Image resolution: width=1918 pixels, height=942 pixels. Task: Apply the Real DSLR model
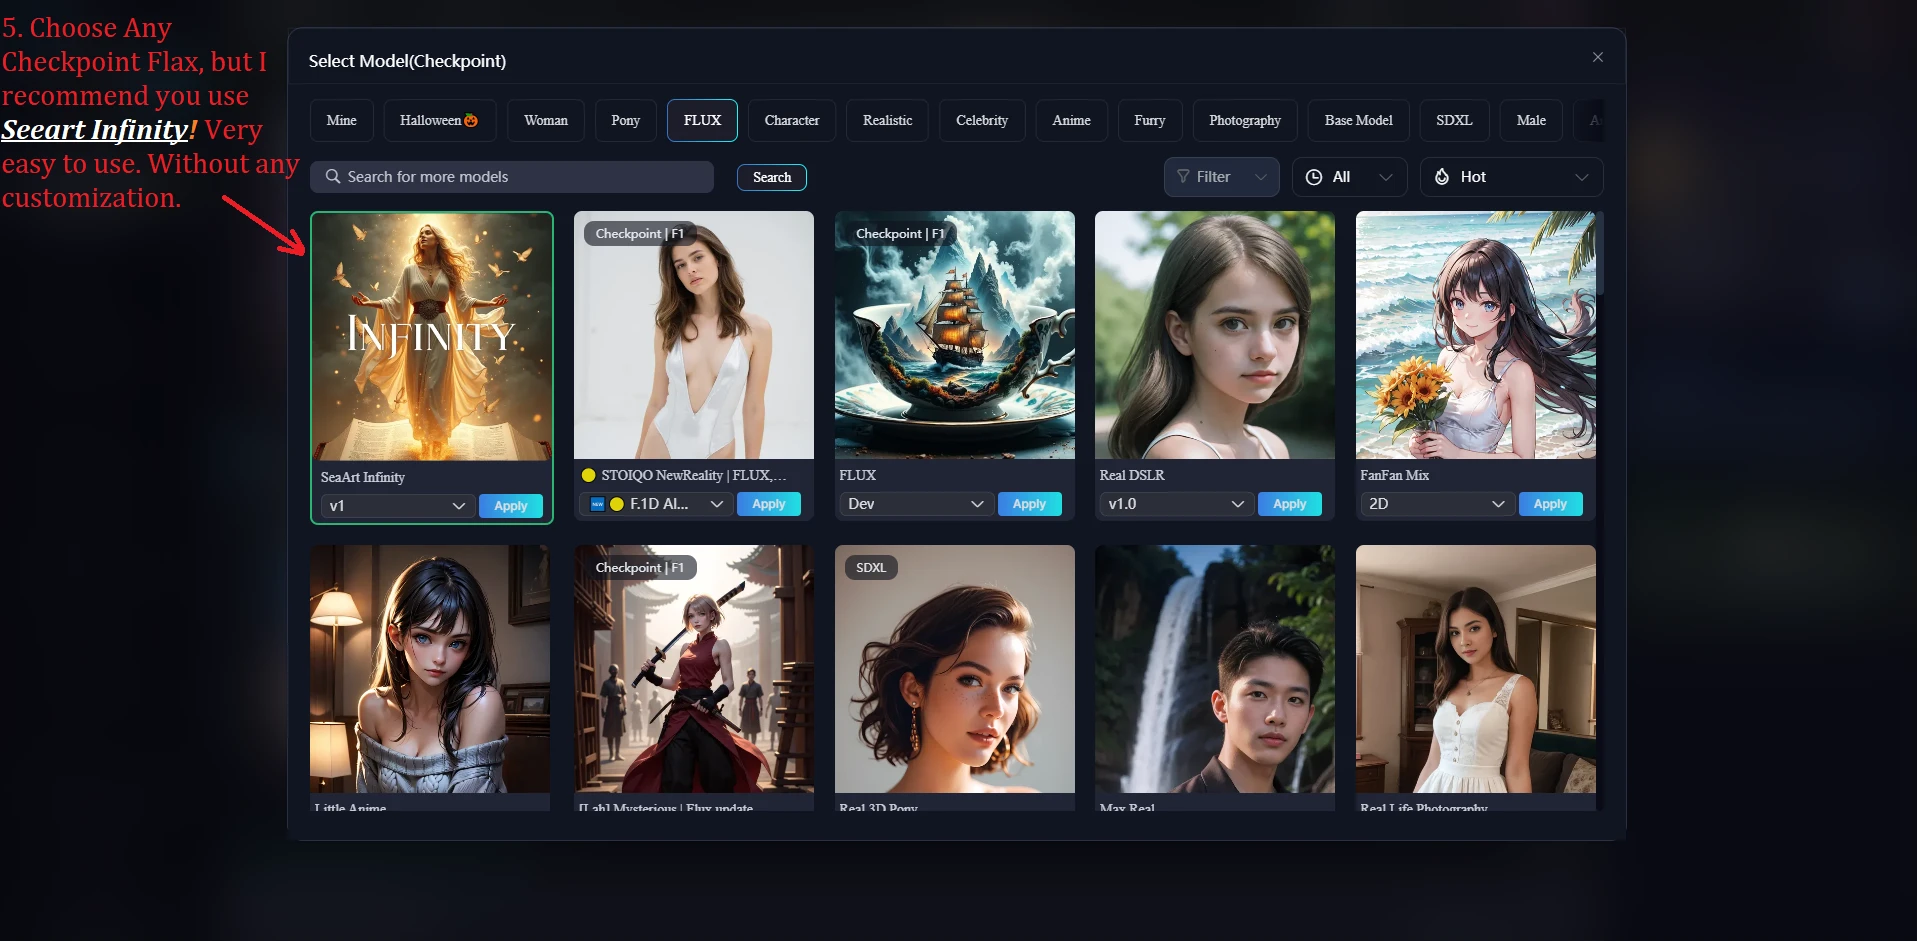pyautogui.click(x=1289, y=504)
